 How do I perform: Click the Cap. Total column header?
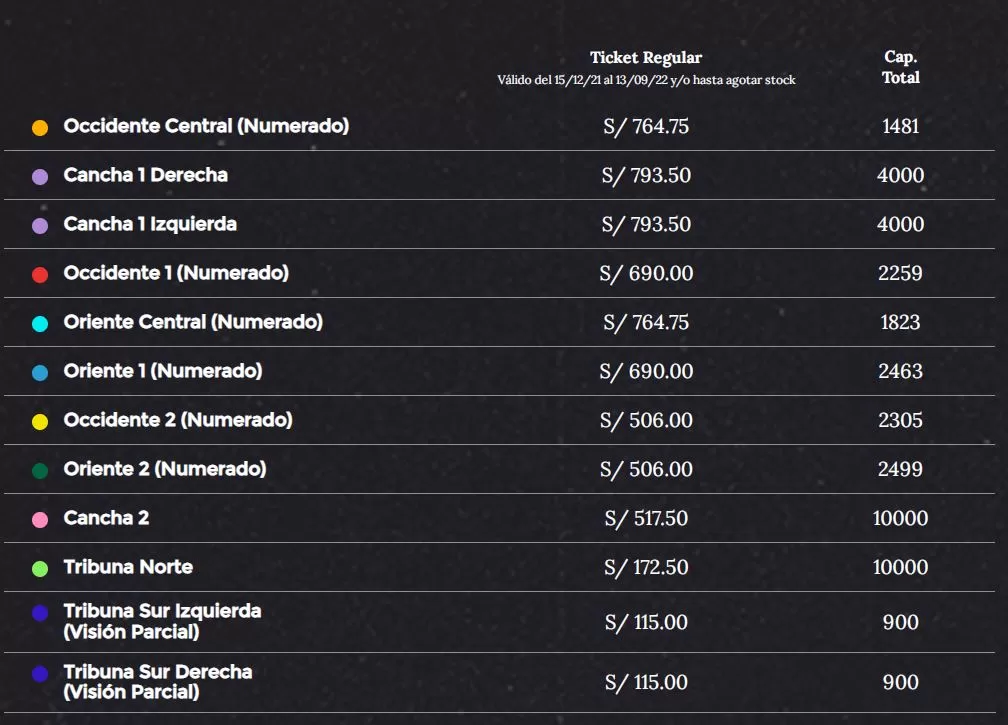pos(900,67)
